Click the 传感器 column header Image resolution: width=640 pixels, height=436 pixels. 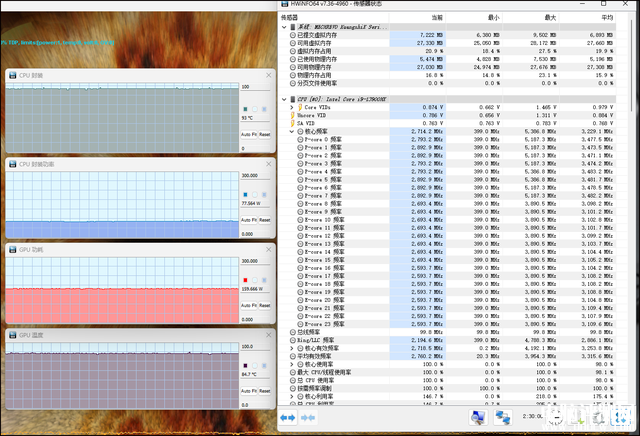[x=334, y=18]
